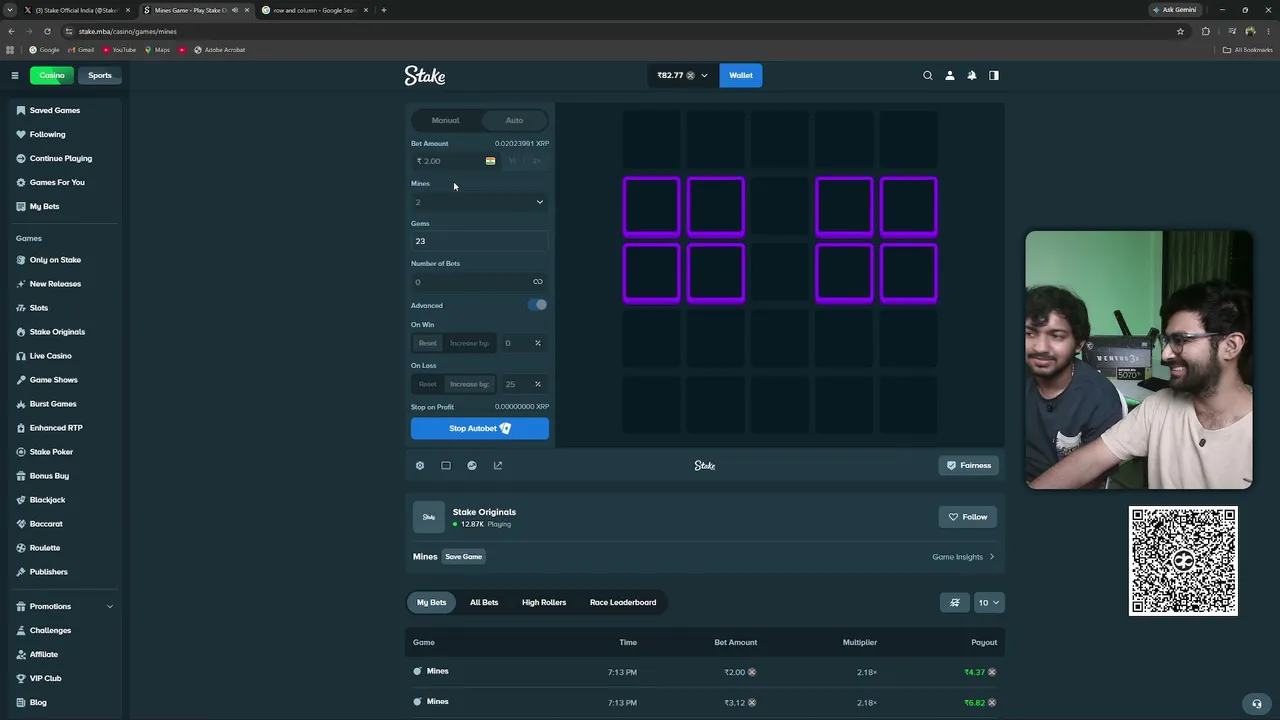The image size is (1280, 720).
Task: Select Reset for On Win
Action: [x=428, y=343]
